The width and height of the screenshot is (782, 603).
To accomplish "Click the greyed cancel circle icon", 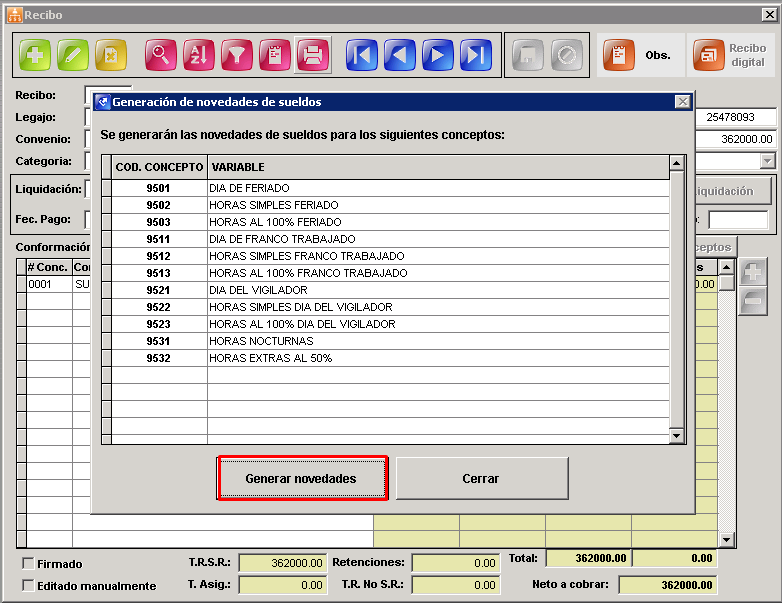I will [x=567, y=55].
